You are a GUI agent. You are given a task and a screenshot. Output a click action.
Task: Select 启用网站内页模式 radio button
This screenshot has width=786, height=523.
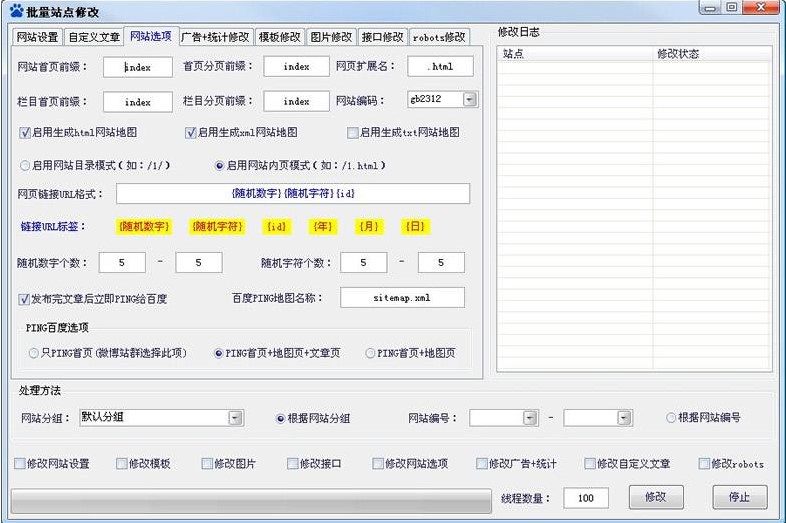[219, 165]
